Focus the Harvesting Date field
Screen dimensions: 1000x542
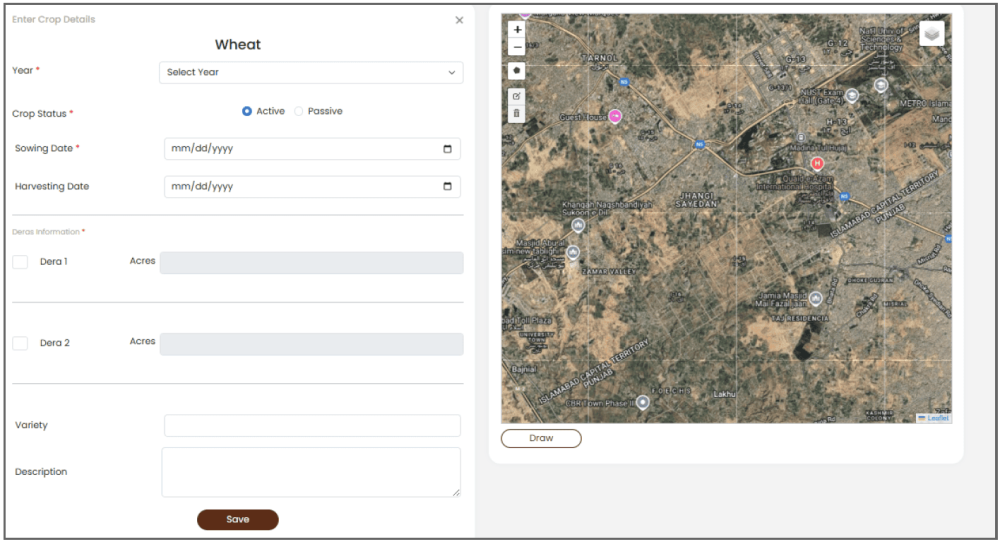click(312, 186)
